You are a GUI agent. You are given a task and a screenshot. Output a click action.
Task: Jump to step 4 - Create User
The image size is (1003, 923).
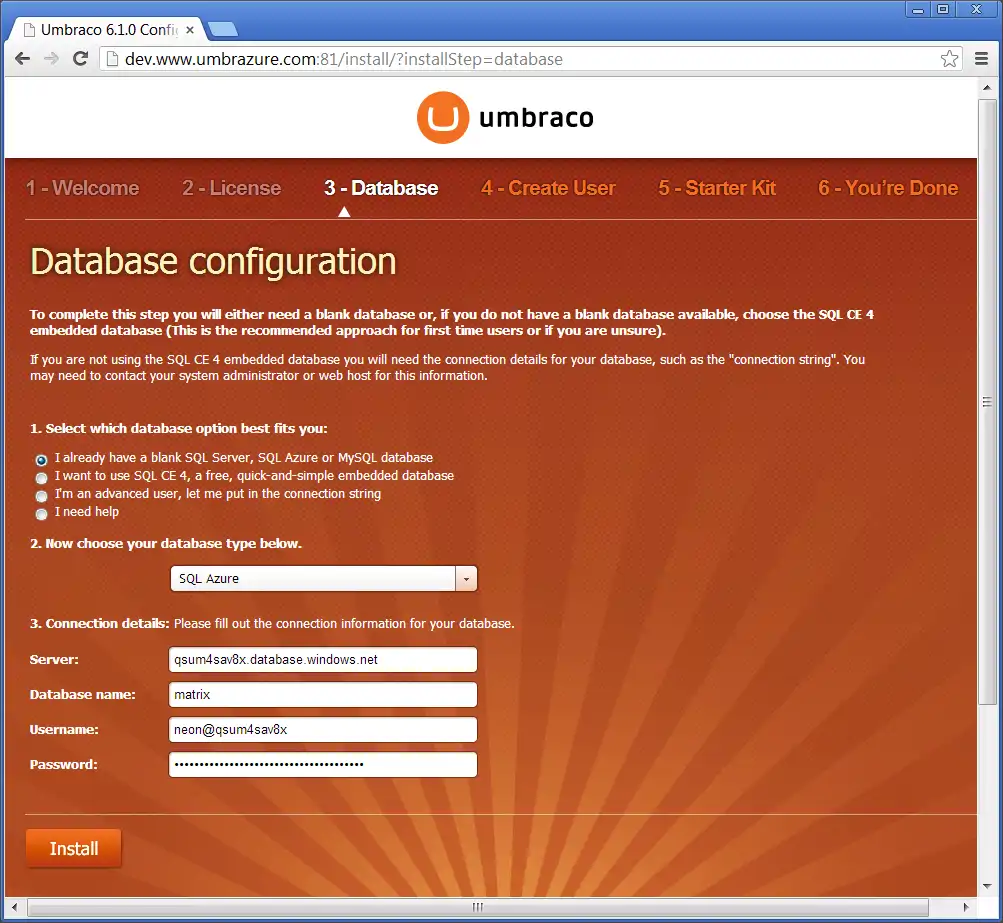coord(548,188)
